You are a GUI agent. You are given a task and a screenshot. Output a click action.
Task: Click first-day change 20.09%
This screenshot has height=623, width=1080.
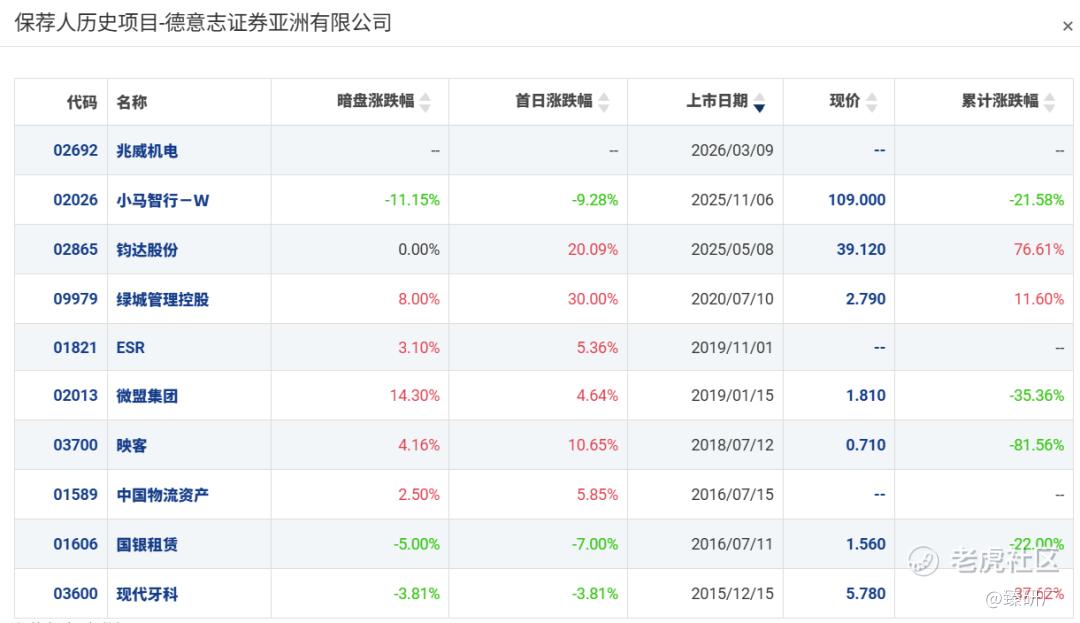(593, 249)
